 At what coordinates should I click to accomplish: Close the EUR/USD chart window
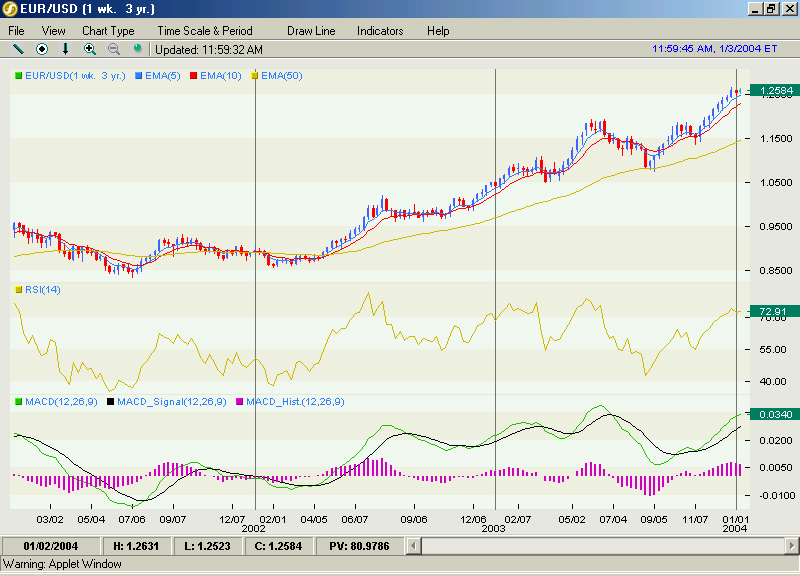tap(790, 9)
